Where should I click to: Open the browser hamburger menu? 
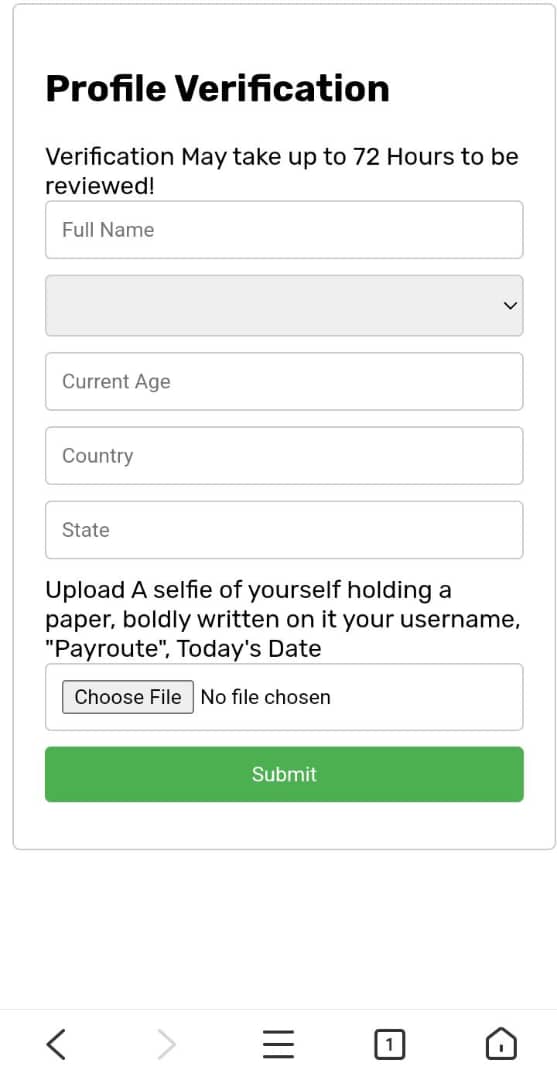click(278, 1044)
